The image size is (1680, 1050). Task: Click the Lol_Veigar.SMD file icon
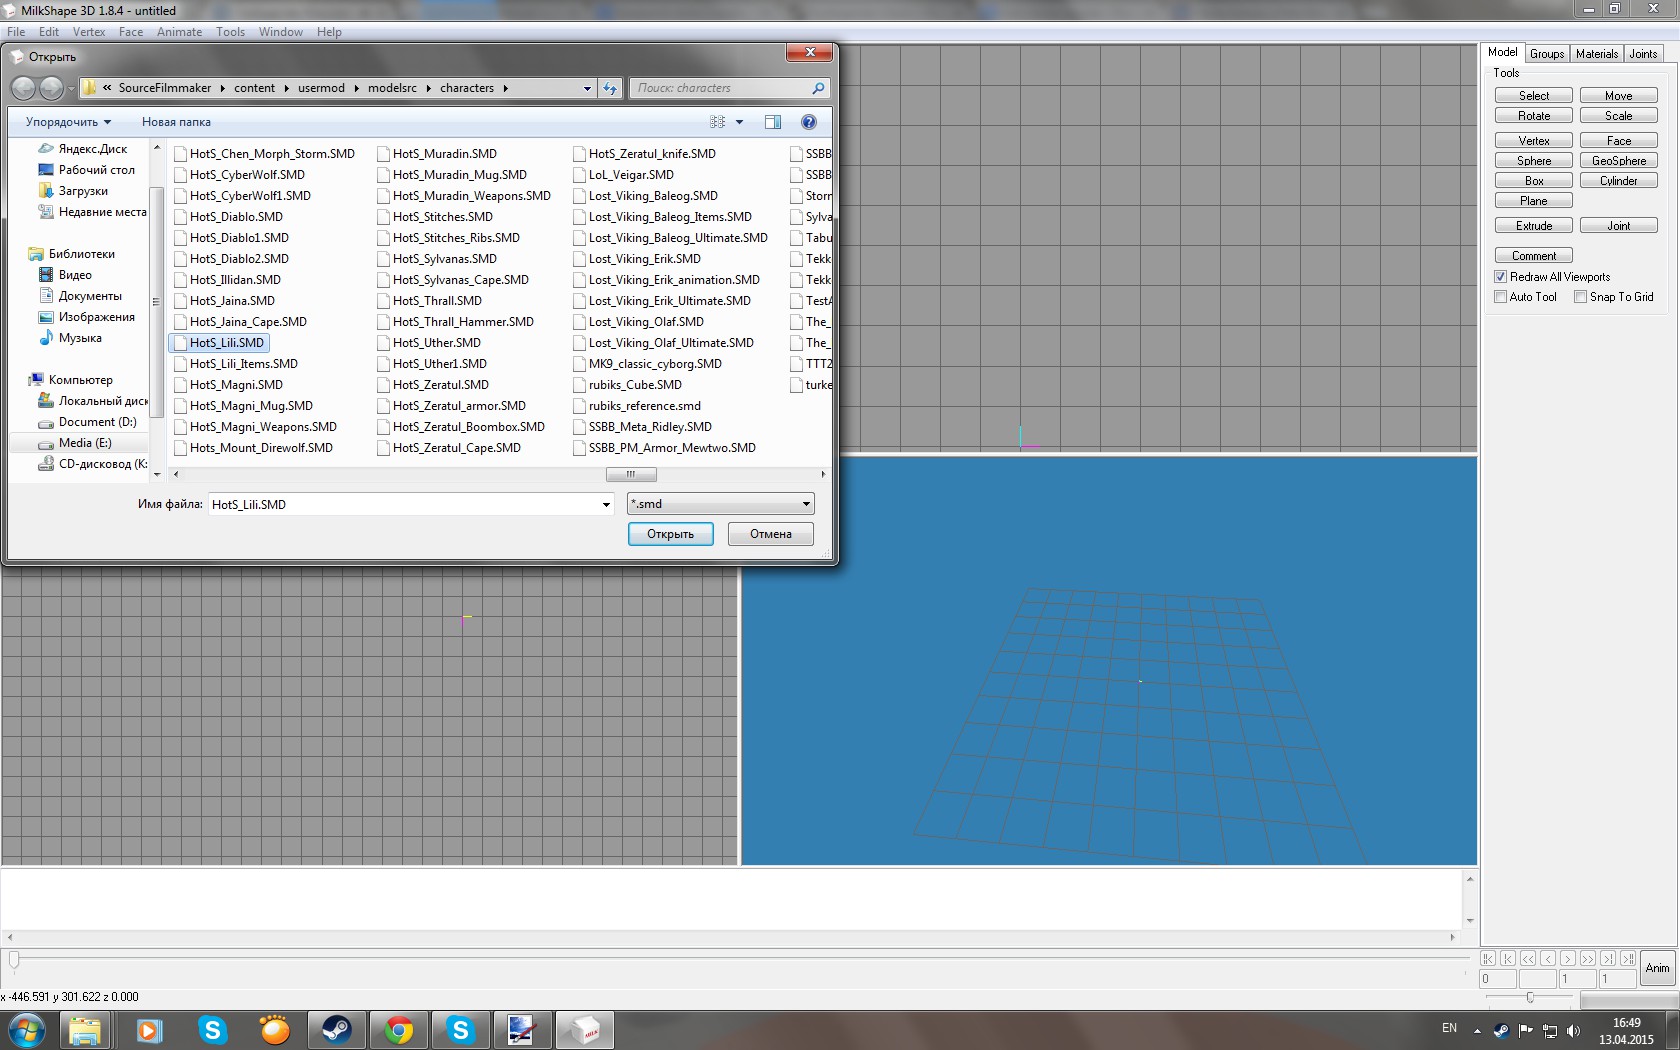point(580,175)
